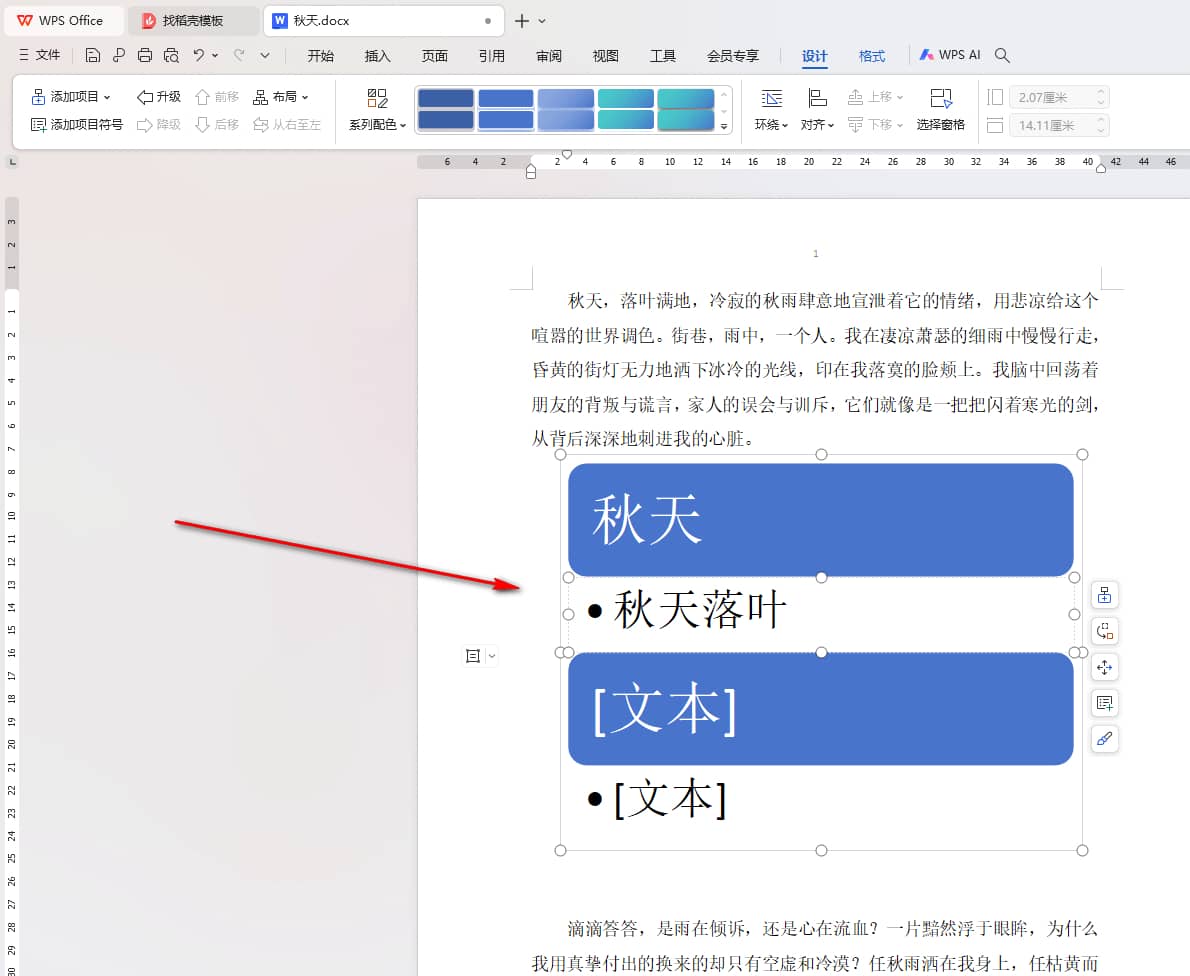The height and width of the screenshot is (976, 1190).
Task: Open the 环绕 text wrap dropdown
Action: tap(771, 110)
